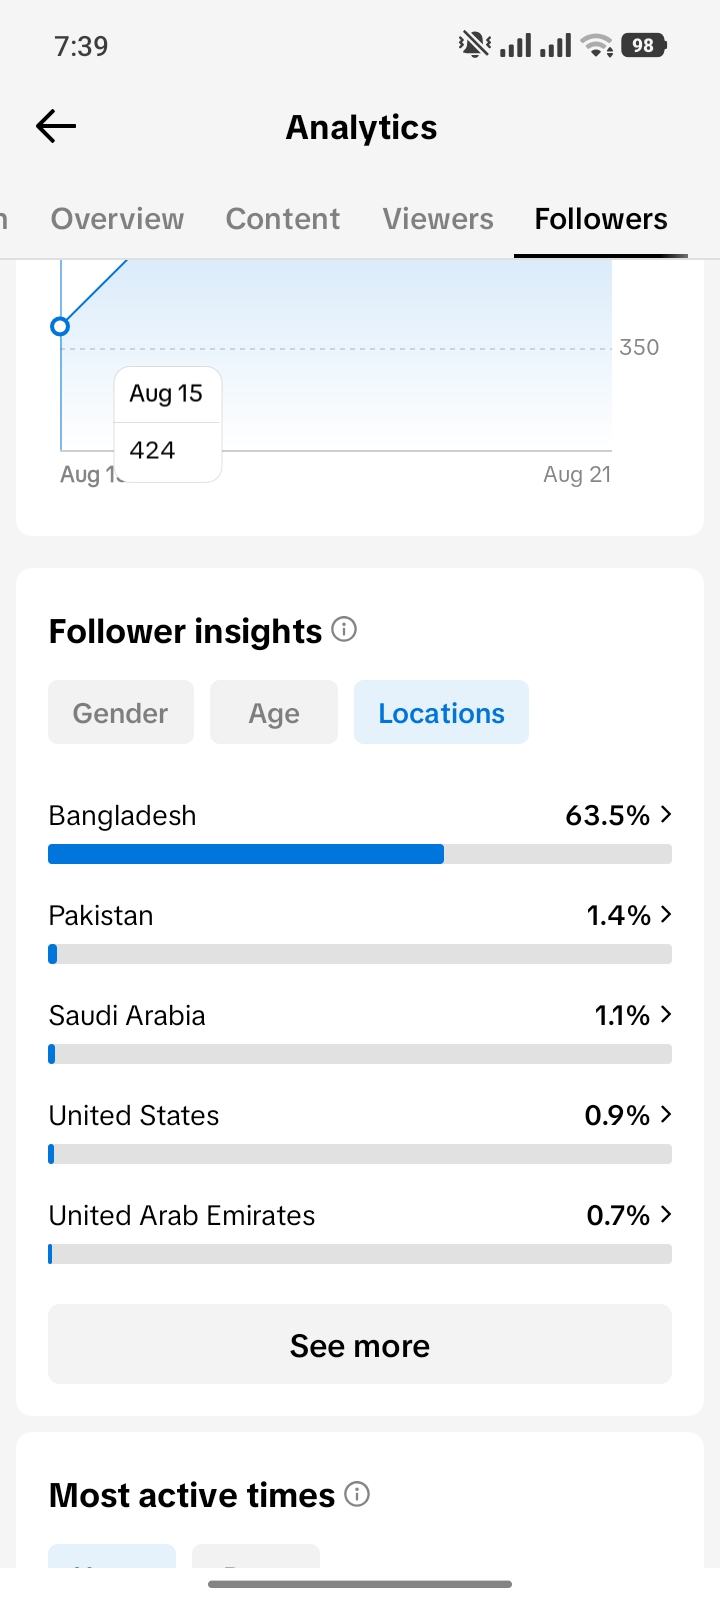Expand the United States 0.9% chevron

(666, 1115)
